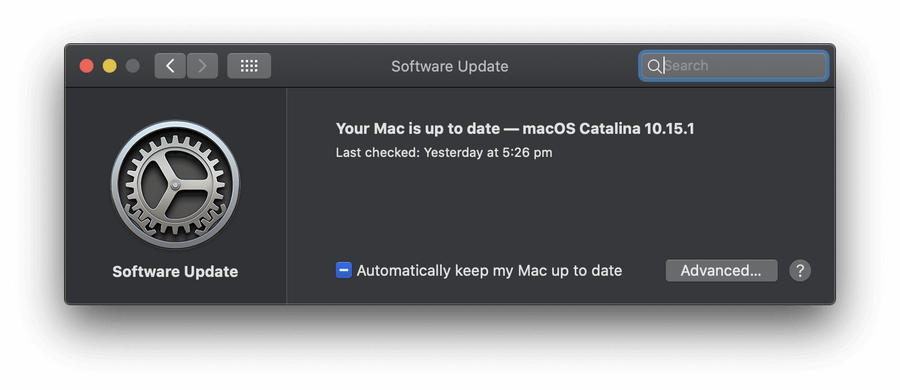Click the 'macOS Catalina 10.15.1' version text

pos(608,129)
